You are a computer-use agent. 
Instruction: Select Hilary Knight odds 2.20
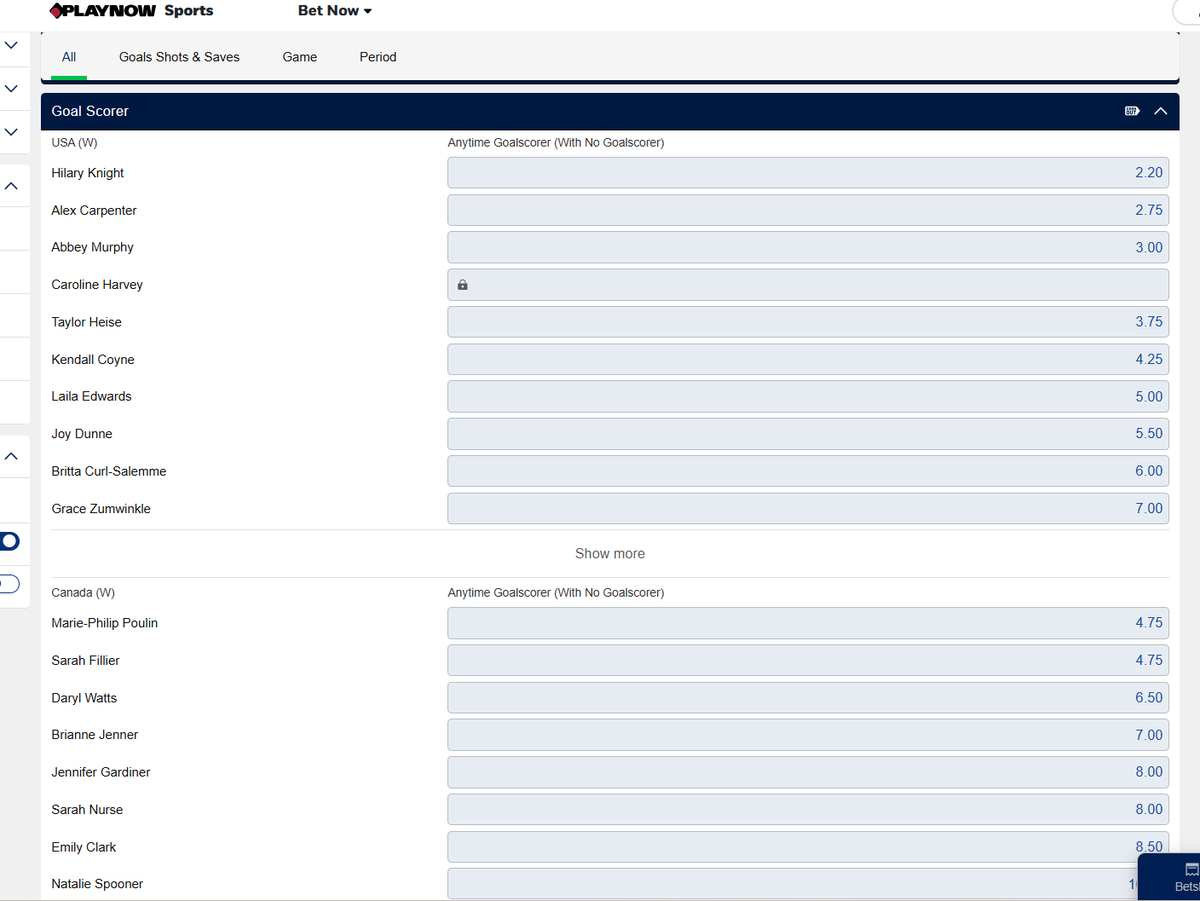tap(808, 173)
